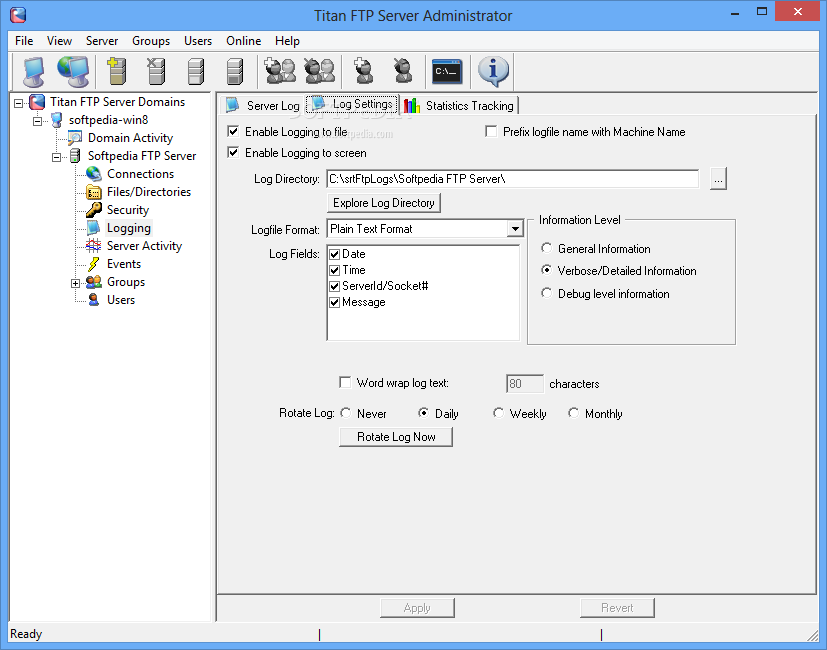Expand the Groups tree node
Viewport: 827px width, 650px height.
click(75, 283)
